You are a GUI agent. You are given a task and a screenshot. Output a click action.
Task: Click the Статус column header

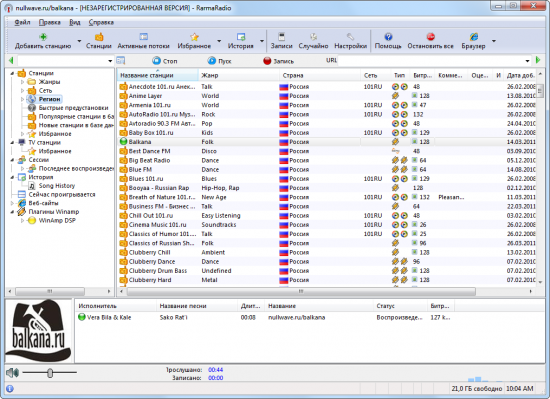click(400, 306)
